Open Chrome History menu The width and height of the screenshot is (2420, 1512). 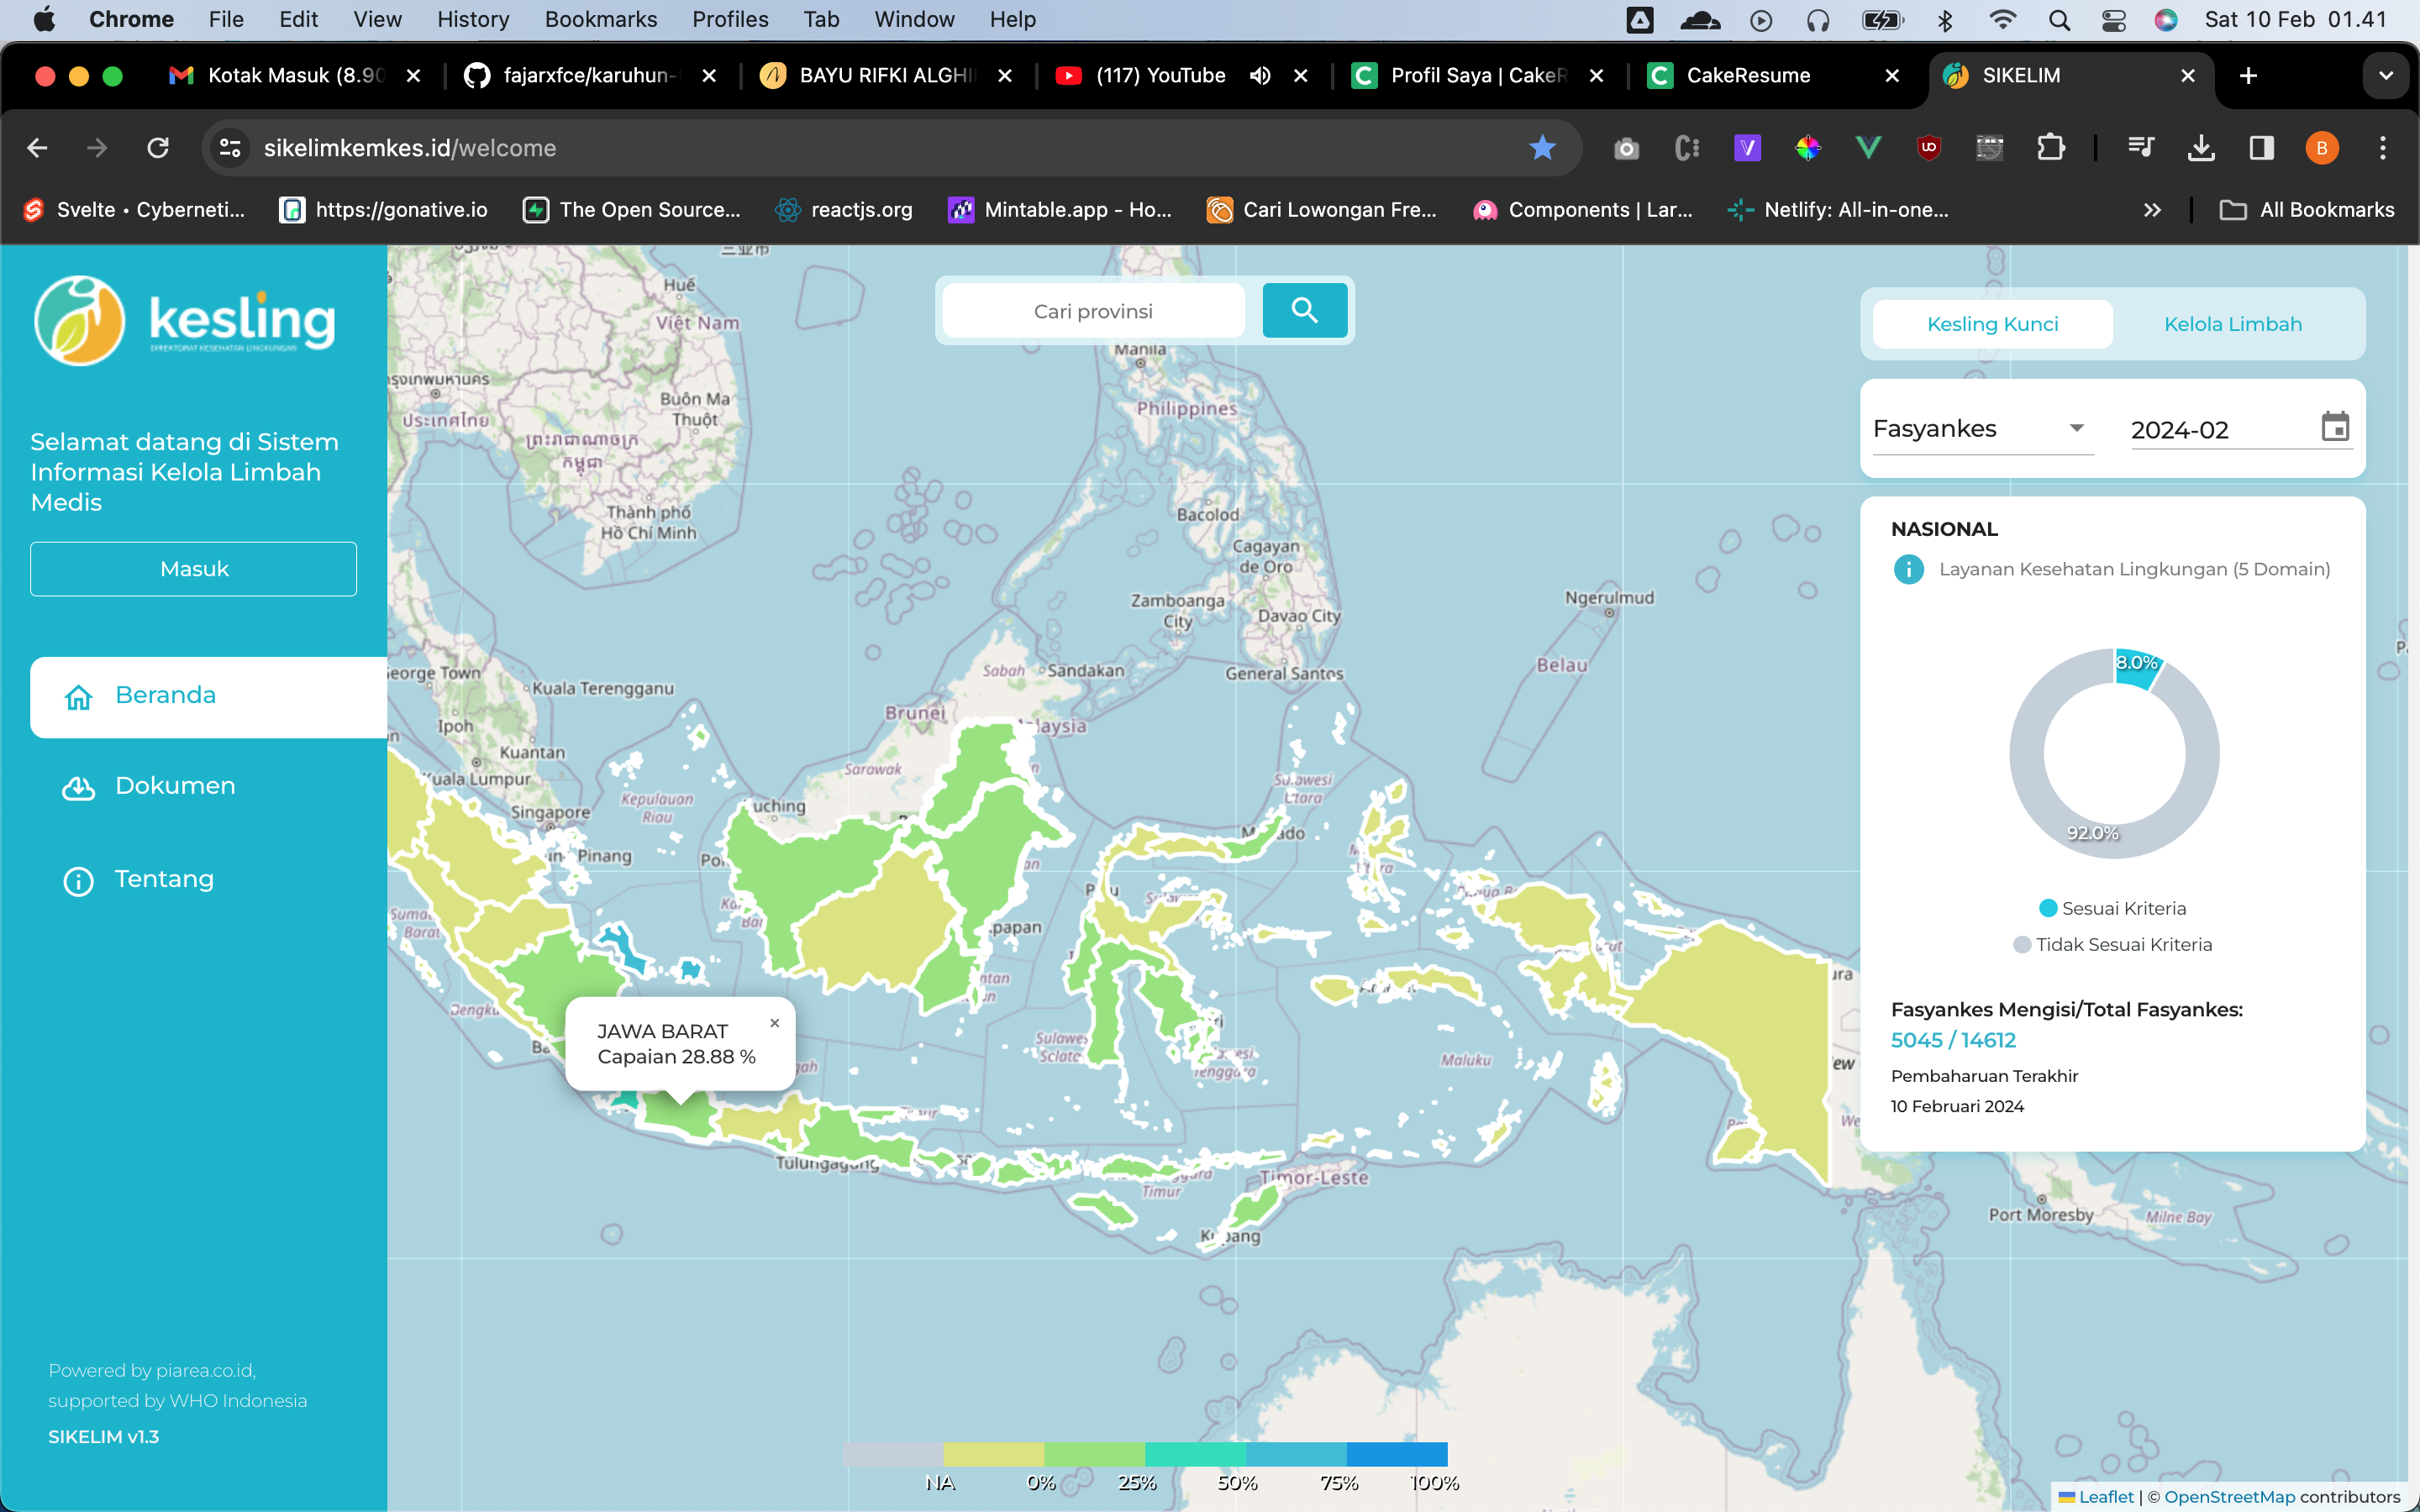click(x=473, y=20)
